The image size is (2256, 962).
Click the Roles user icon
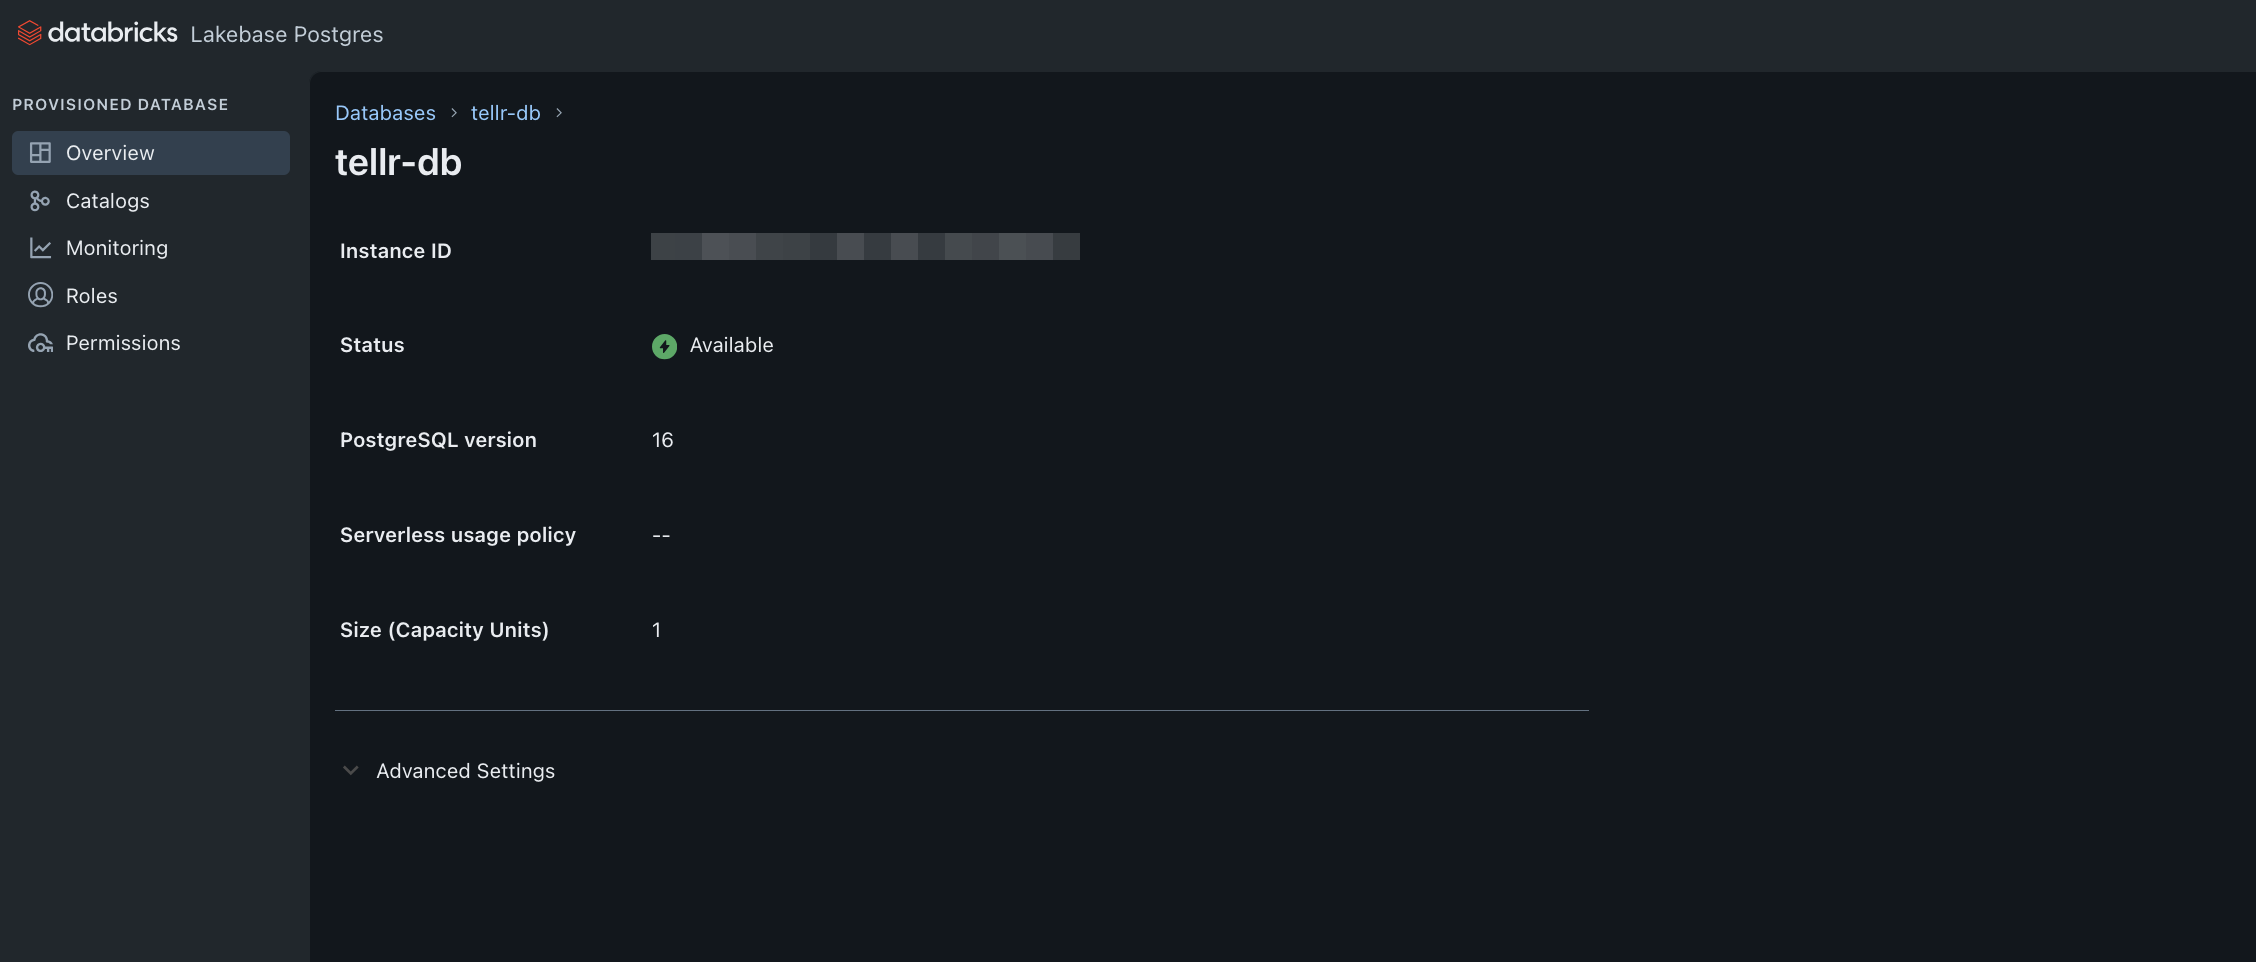40,295
